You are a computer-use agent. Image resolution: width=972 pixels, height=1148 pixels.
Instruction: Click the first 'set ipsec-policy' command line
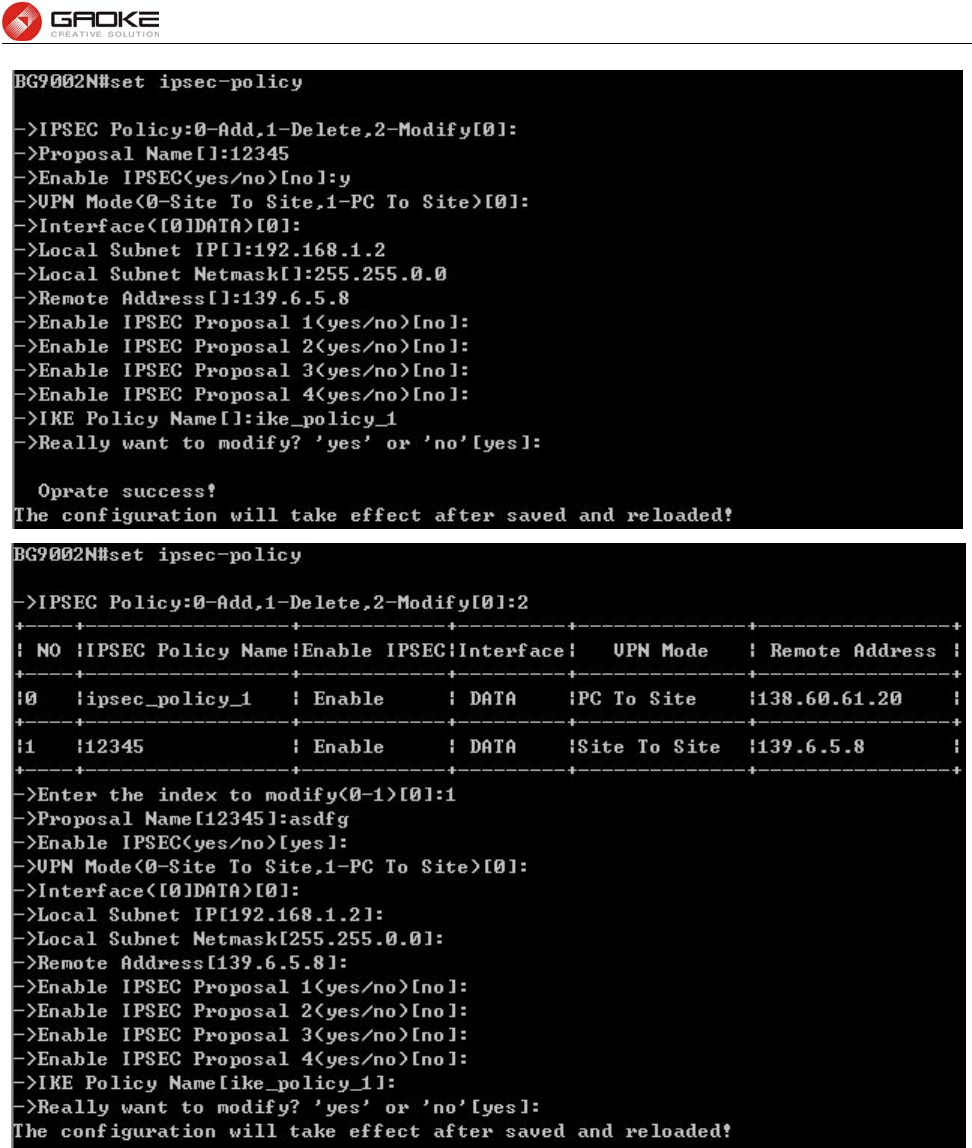[x=158, y=82]
